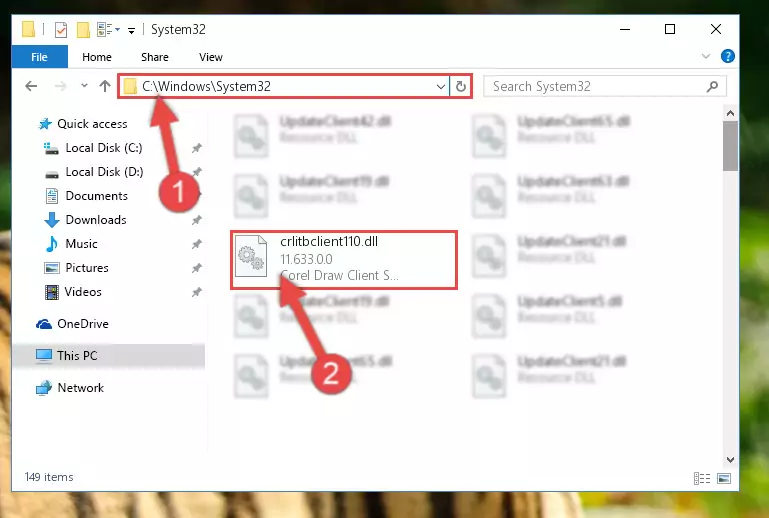
Task: Click scrollbar up arrow in file list
Action: pos(730,113)
